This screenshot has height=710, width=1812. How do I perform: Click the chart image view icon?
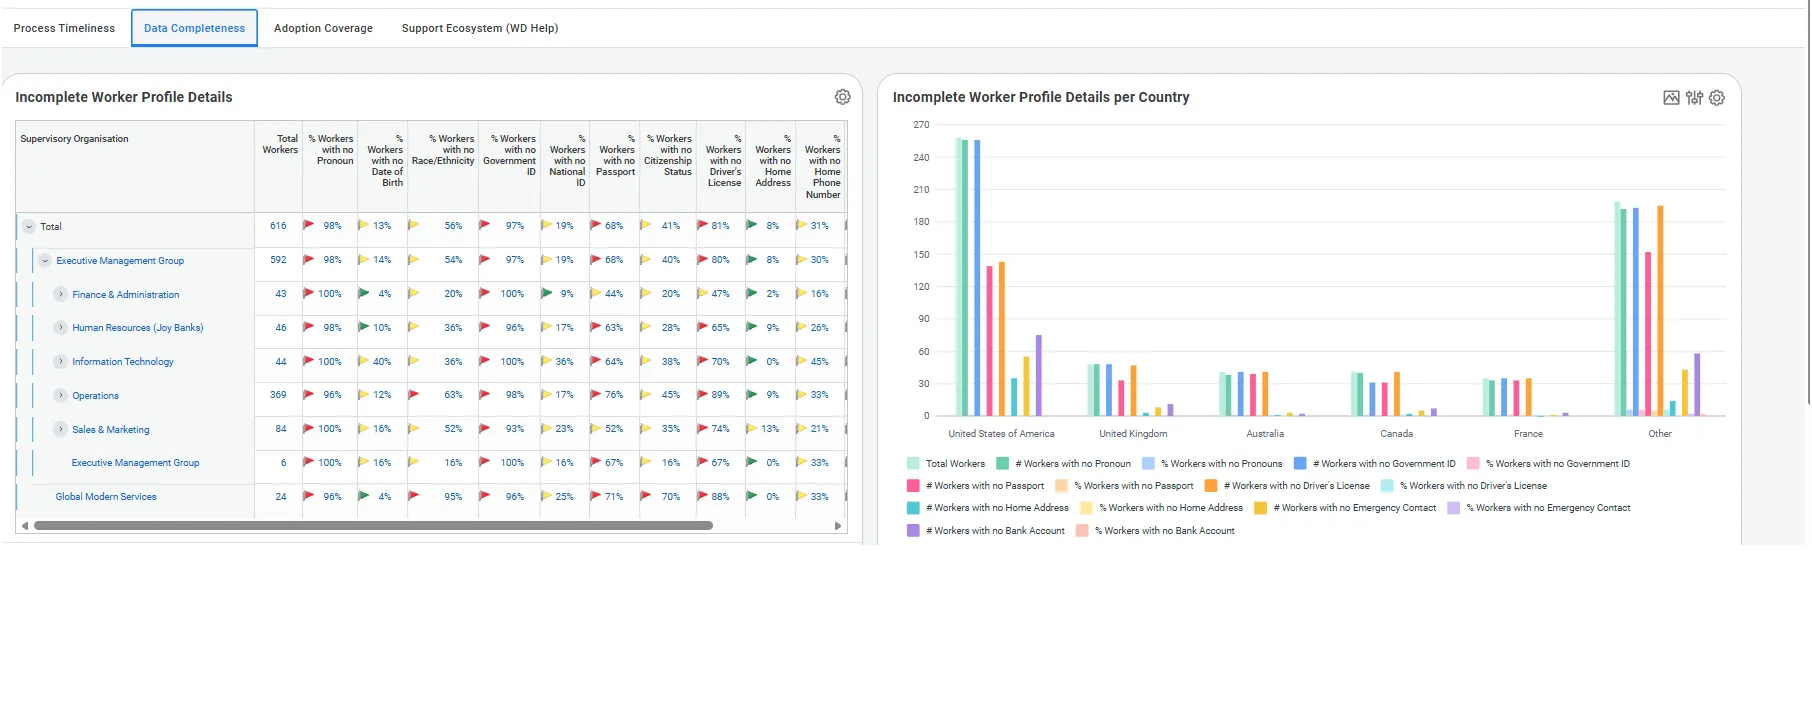pos(1671,98)
